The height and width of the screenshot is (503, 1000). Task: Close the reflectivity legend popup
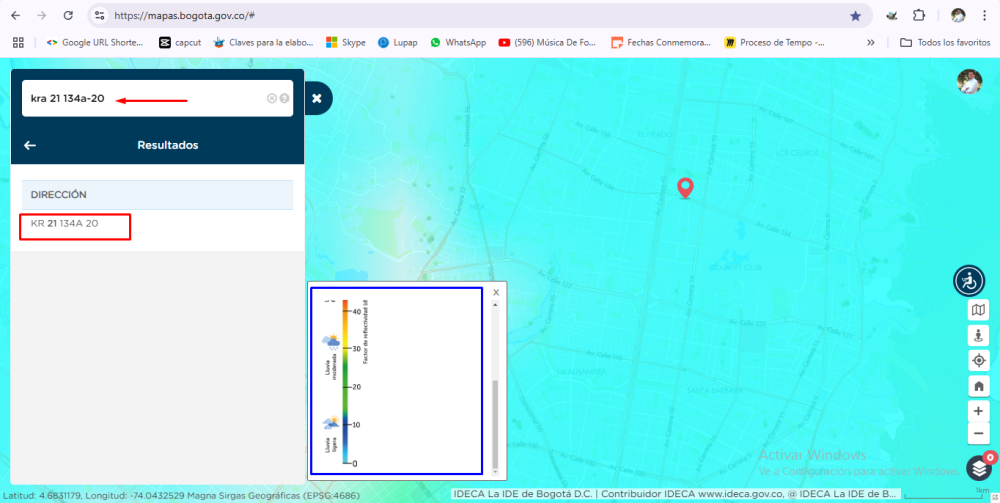[496, 292]
